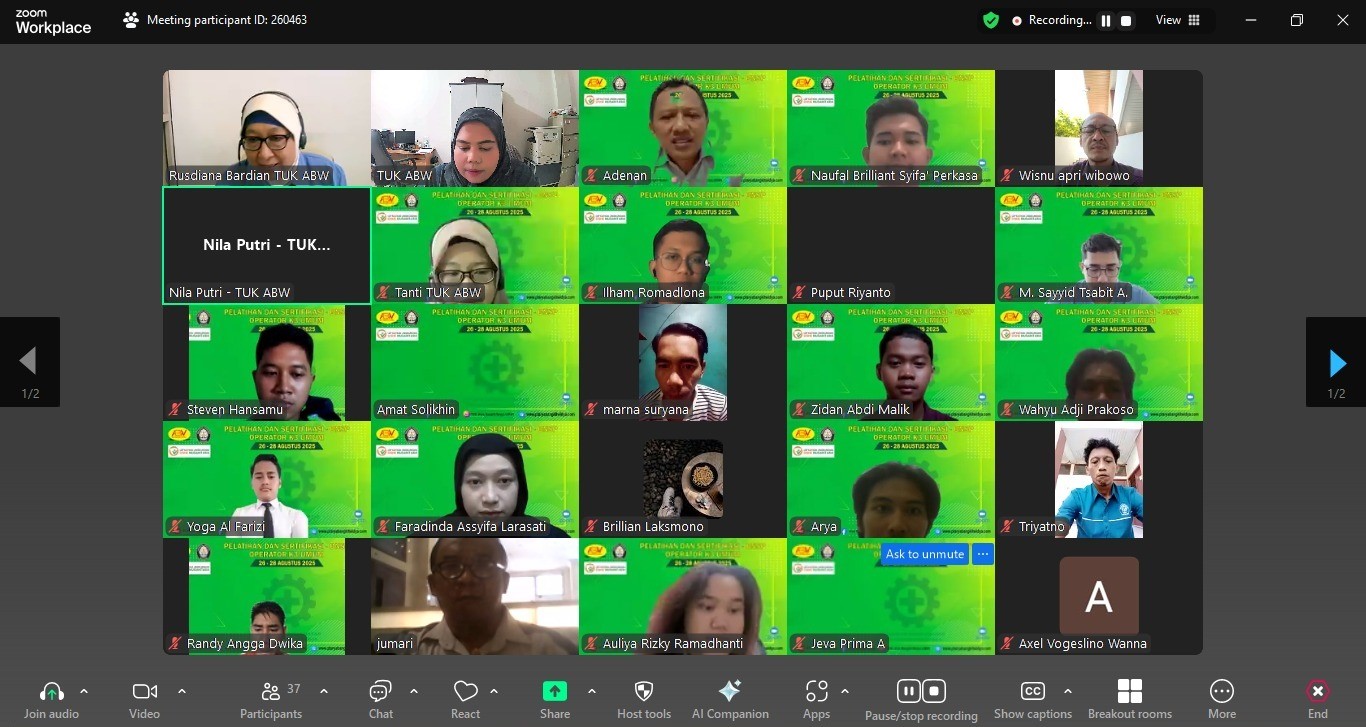
Task: Click the encryption shield icon at top
Action: point(991,20)
